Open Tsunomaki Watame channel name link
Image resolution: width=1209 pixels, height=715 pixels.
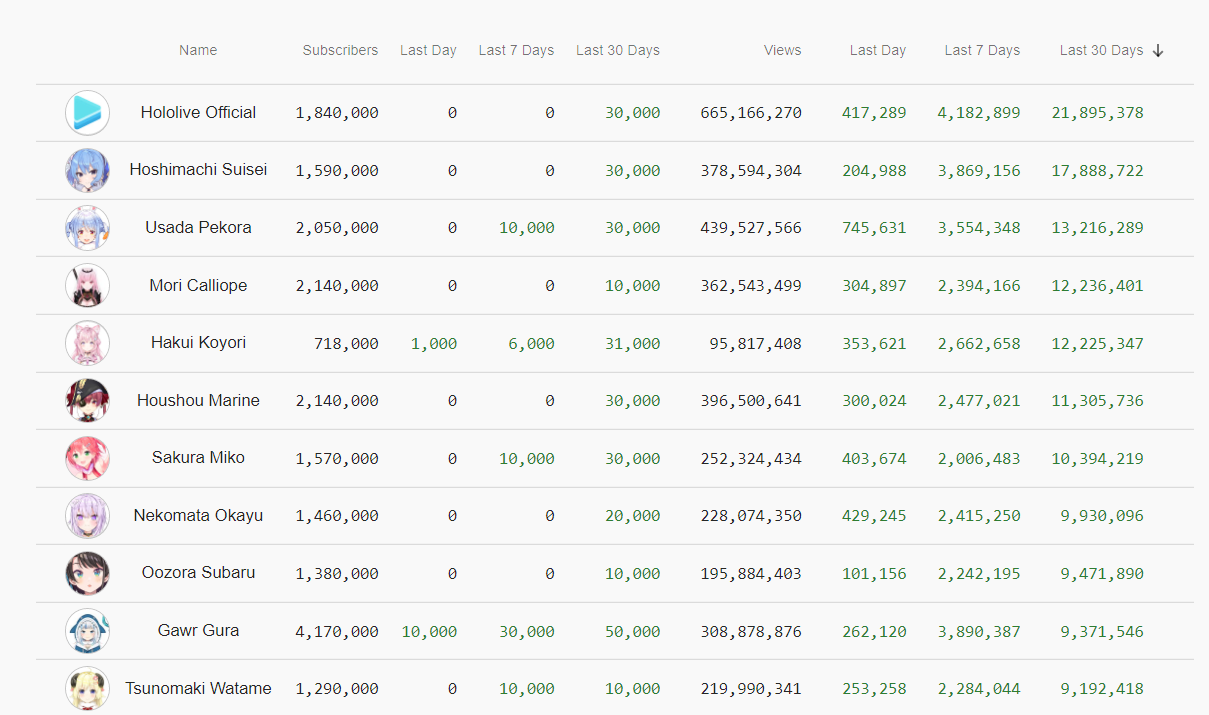[198, 688]
